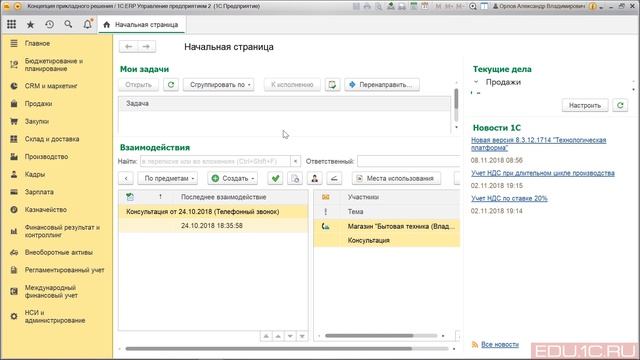Click the shopping cart icon for Закупки

(x=14, y=121)
